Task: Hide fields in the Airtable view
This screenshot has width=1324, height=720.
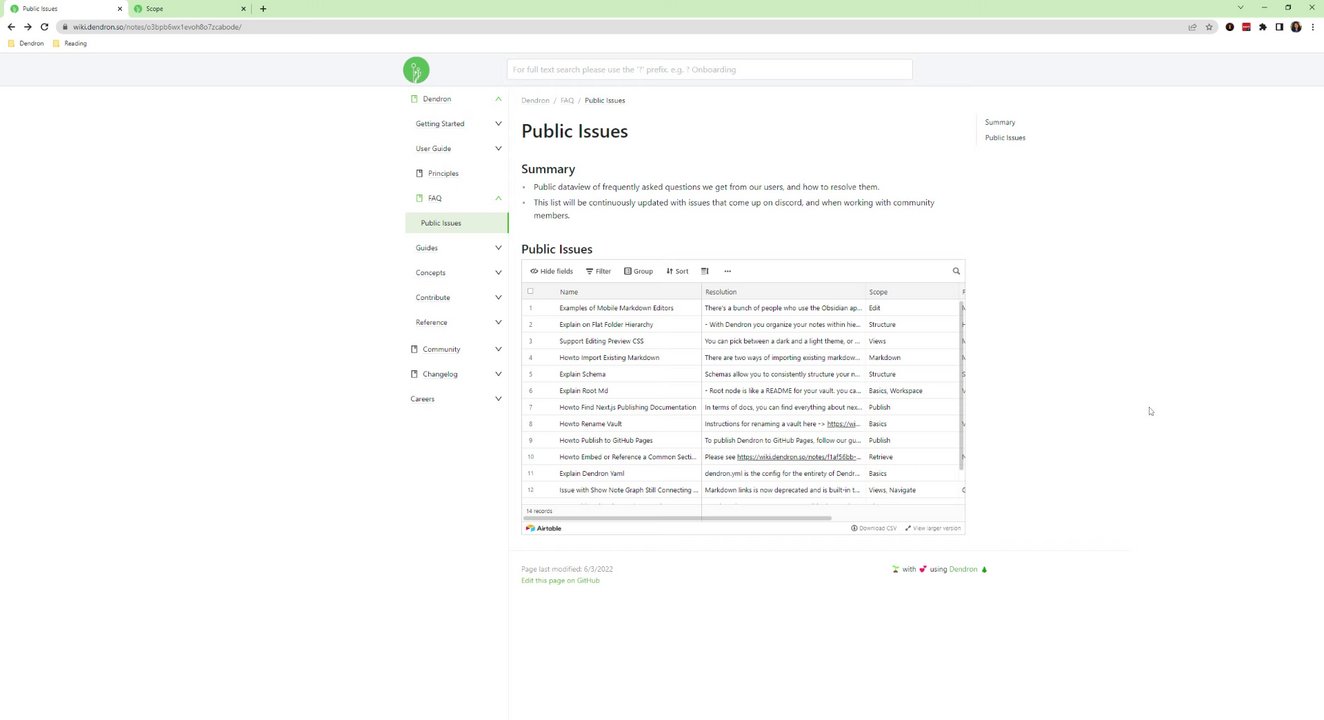Action: (x=552, y=271)
